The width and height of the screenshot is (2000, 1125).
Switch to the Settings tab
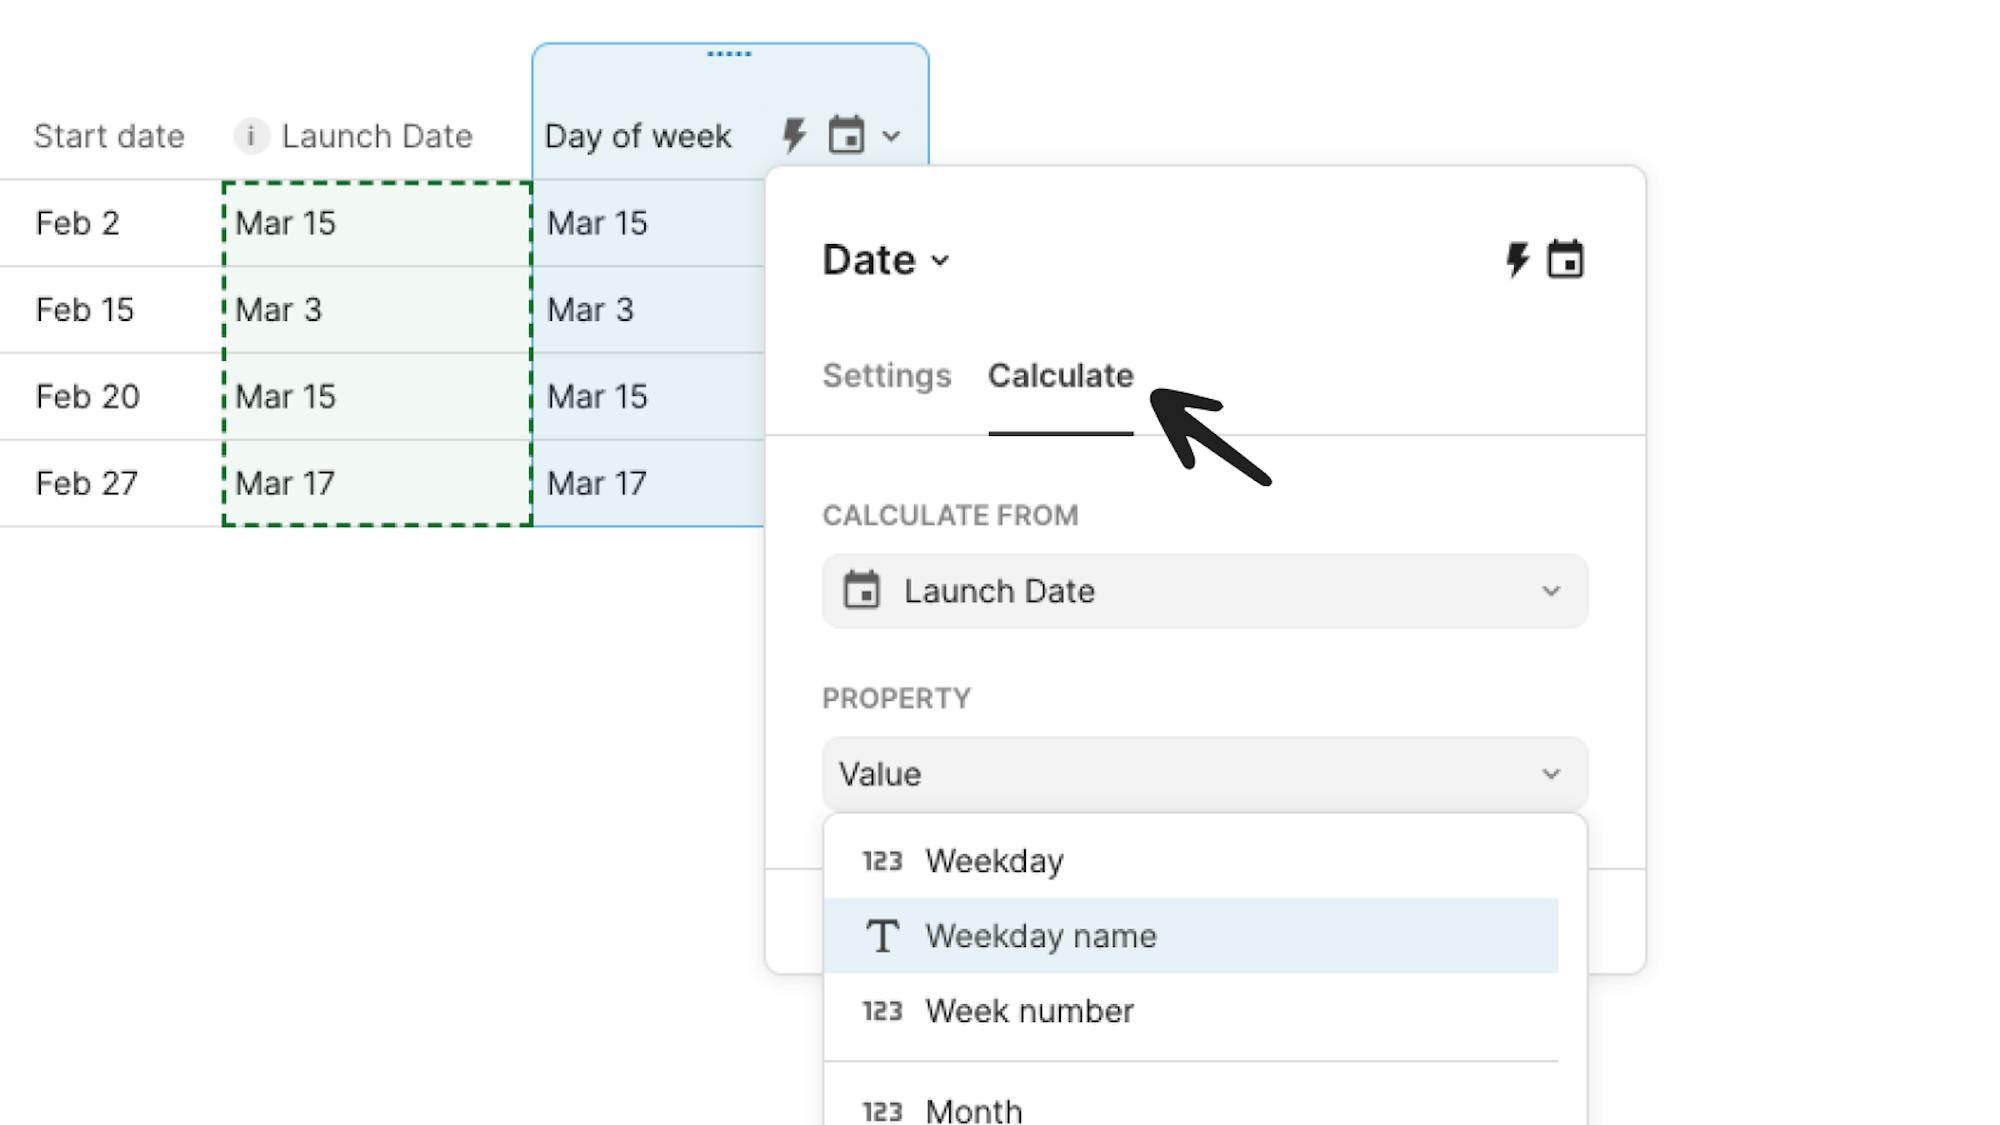(x=886, y=376)
